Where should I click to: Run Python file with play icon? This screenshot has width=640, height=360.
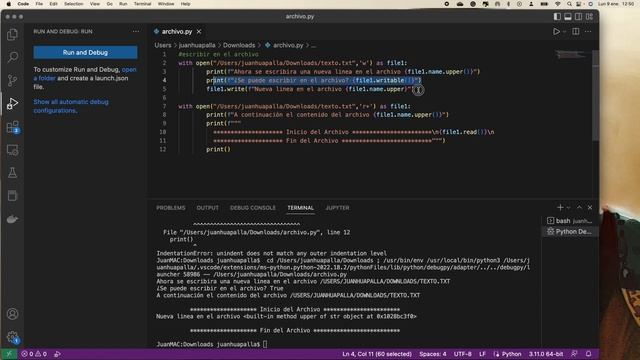pyautogui.click(x=556, y=31)
